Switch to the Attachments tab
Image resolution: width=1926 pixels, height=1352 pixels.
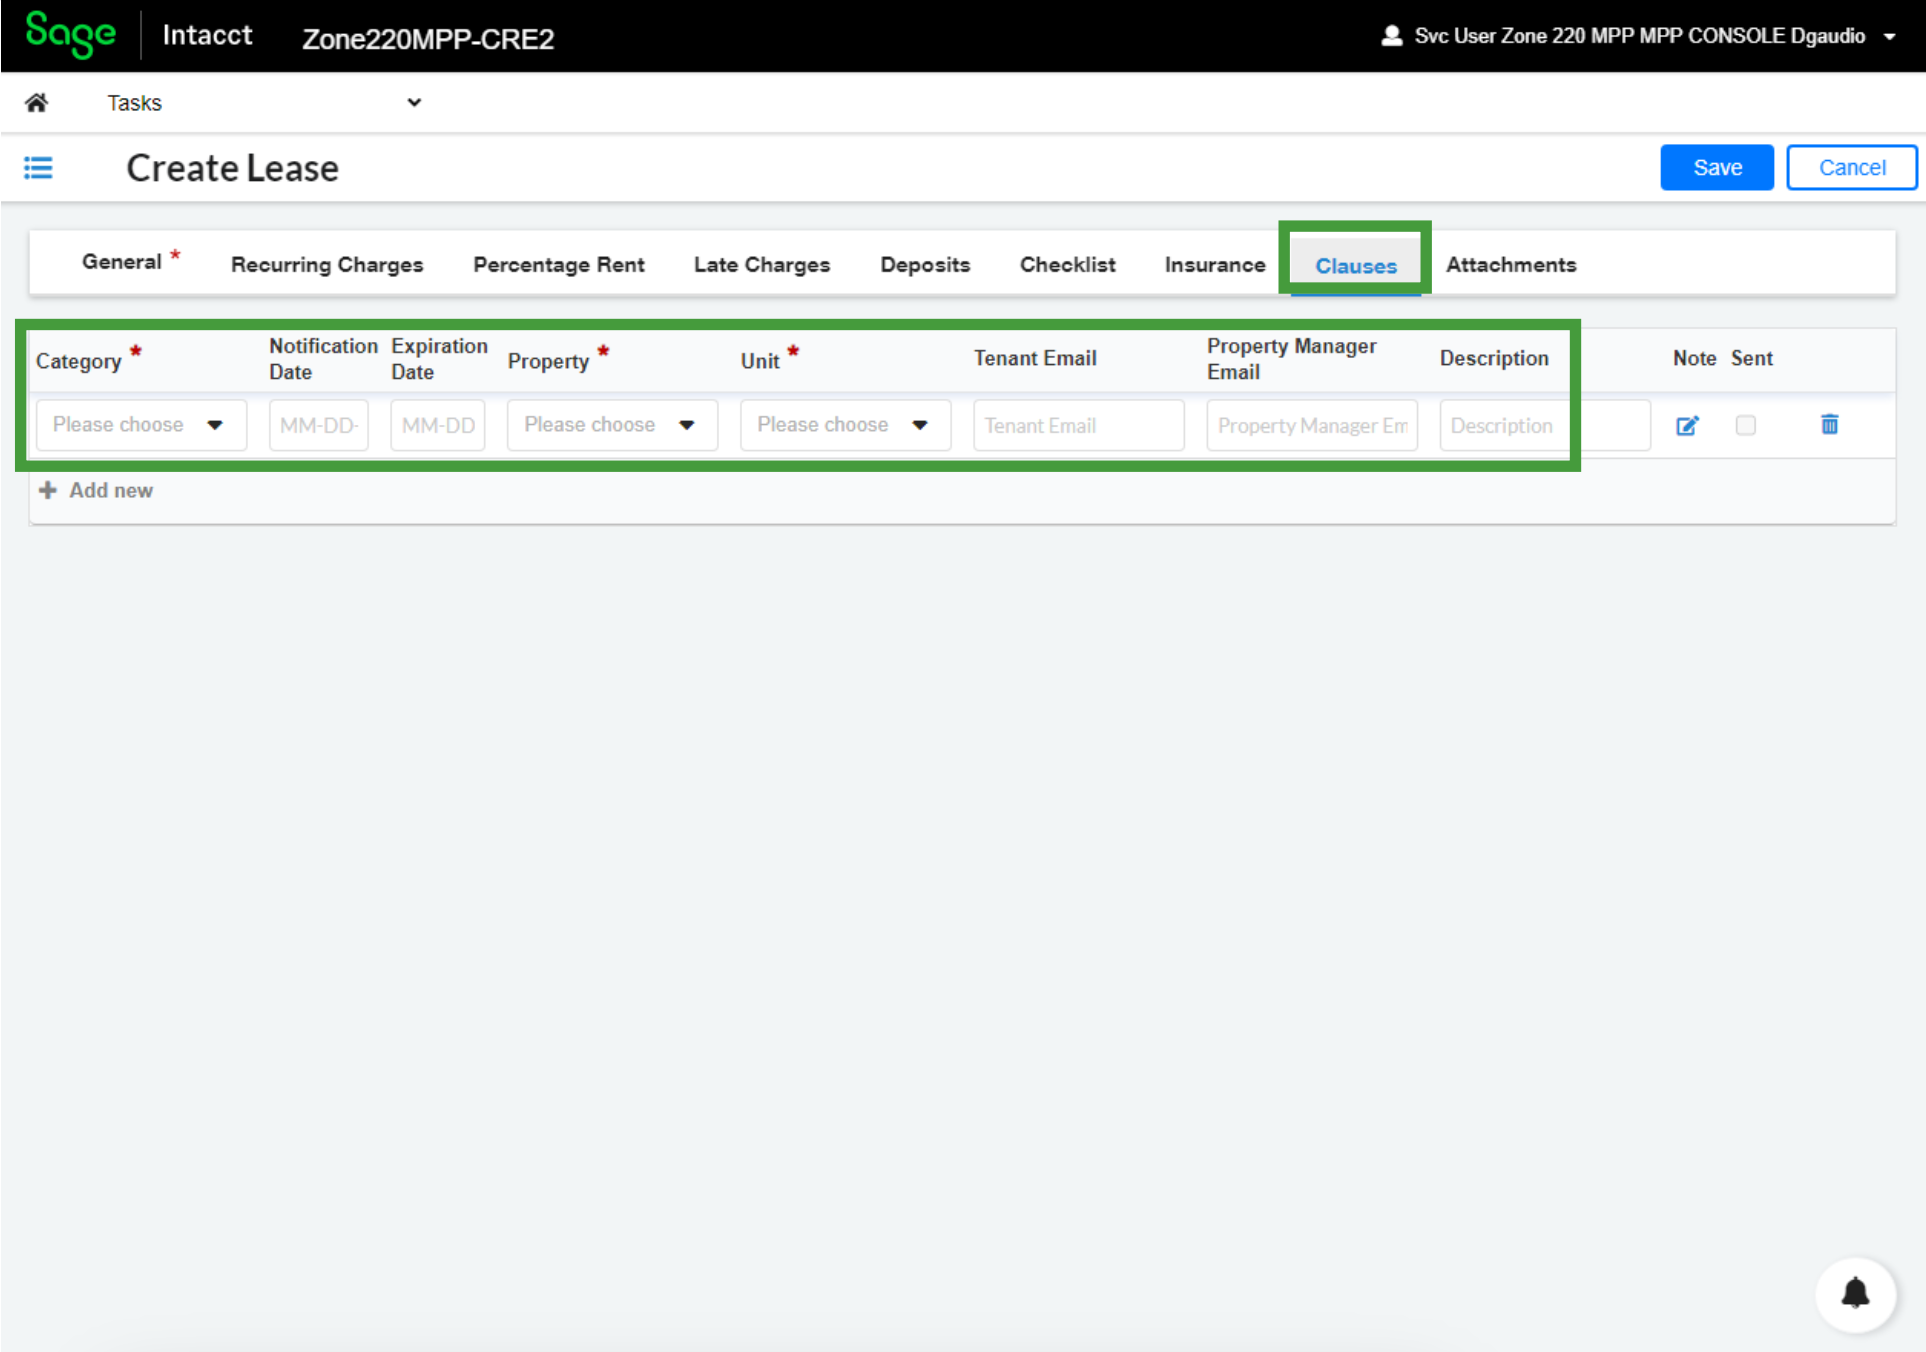tap(1511, 265)
